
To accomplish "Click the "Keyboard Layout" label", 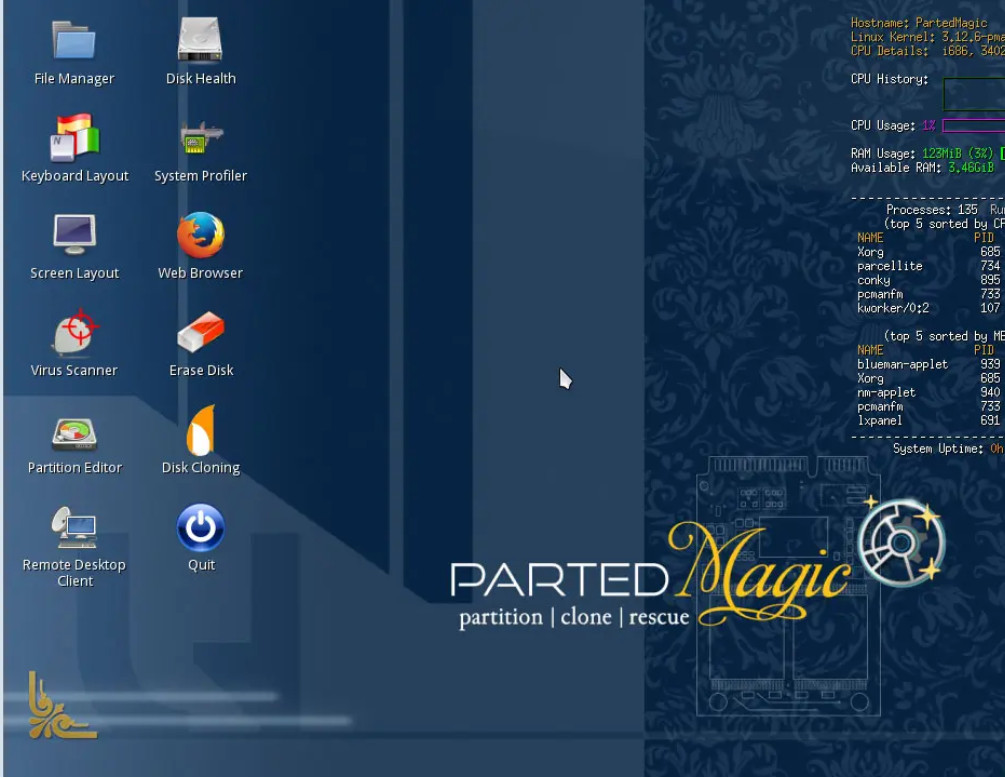I will click(75, 176).
